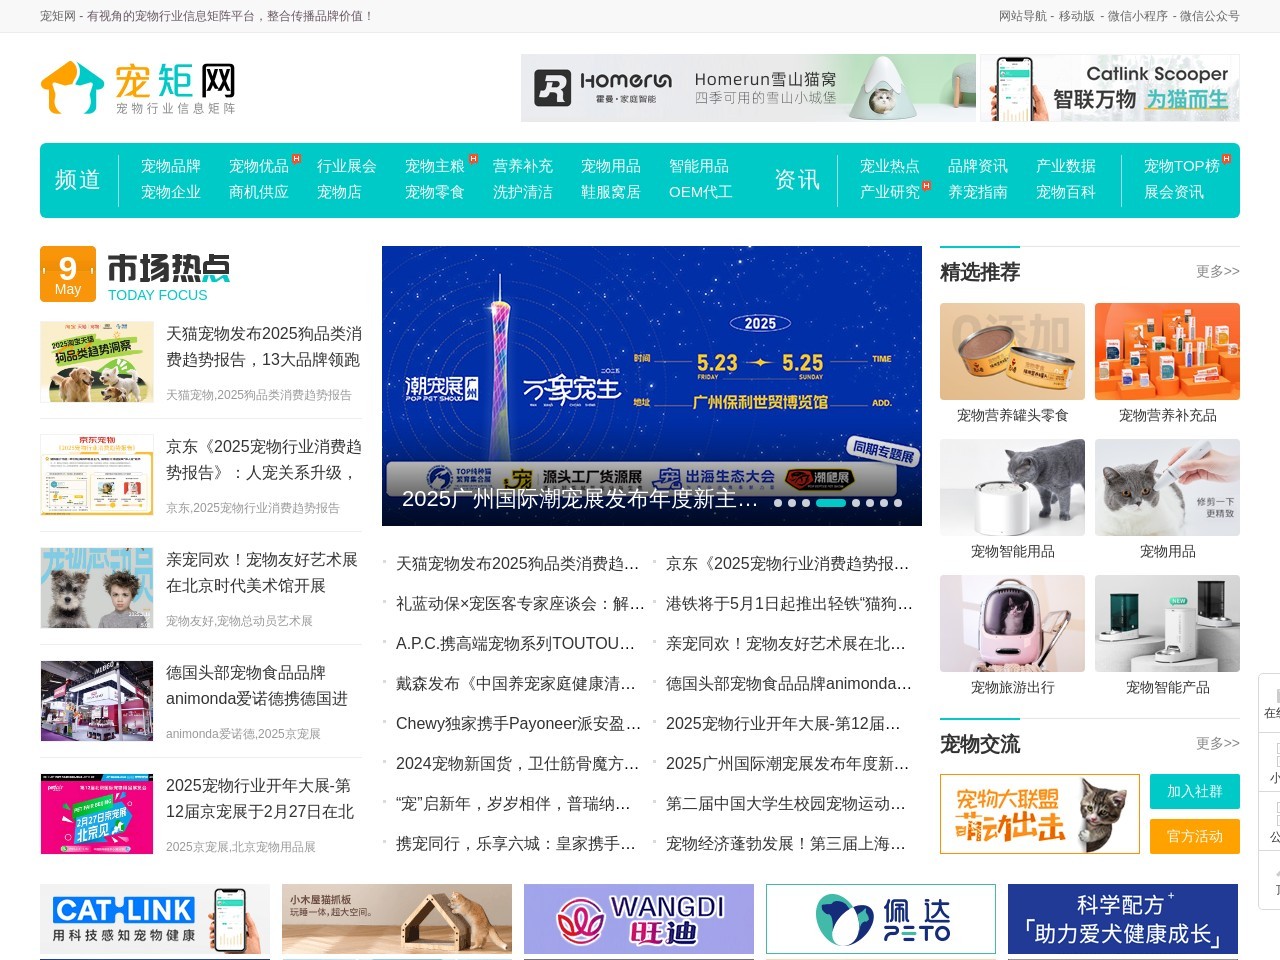Screen dimensions: 1280x960
Task: Open 微信小程序 link in top bar
Action: pyautogui.click(x=1137, y=16)
